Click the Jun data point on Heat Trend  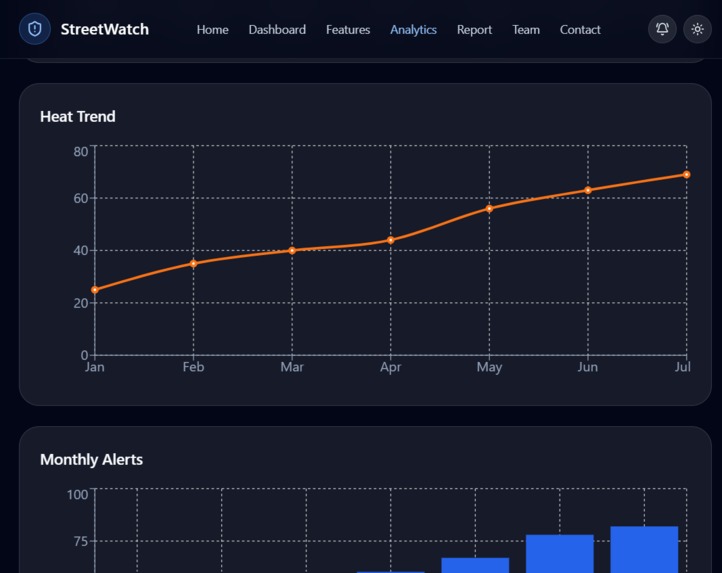point(588,190)
